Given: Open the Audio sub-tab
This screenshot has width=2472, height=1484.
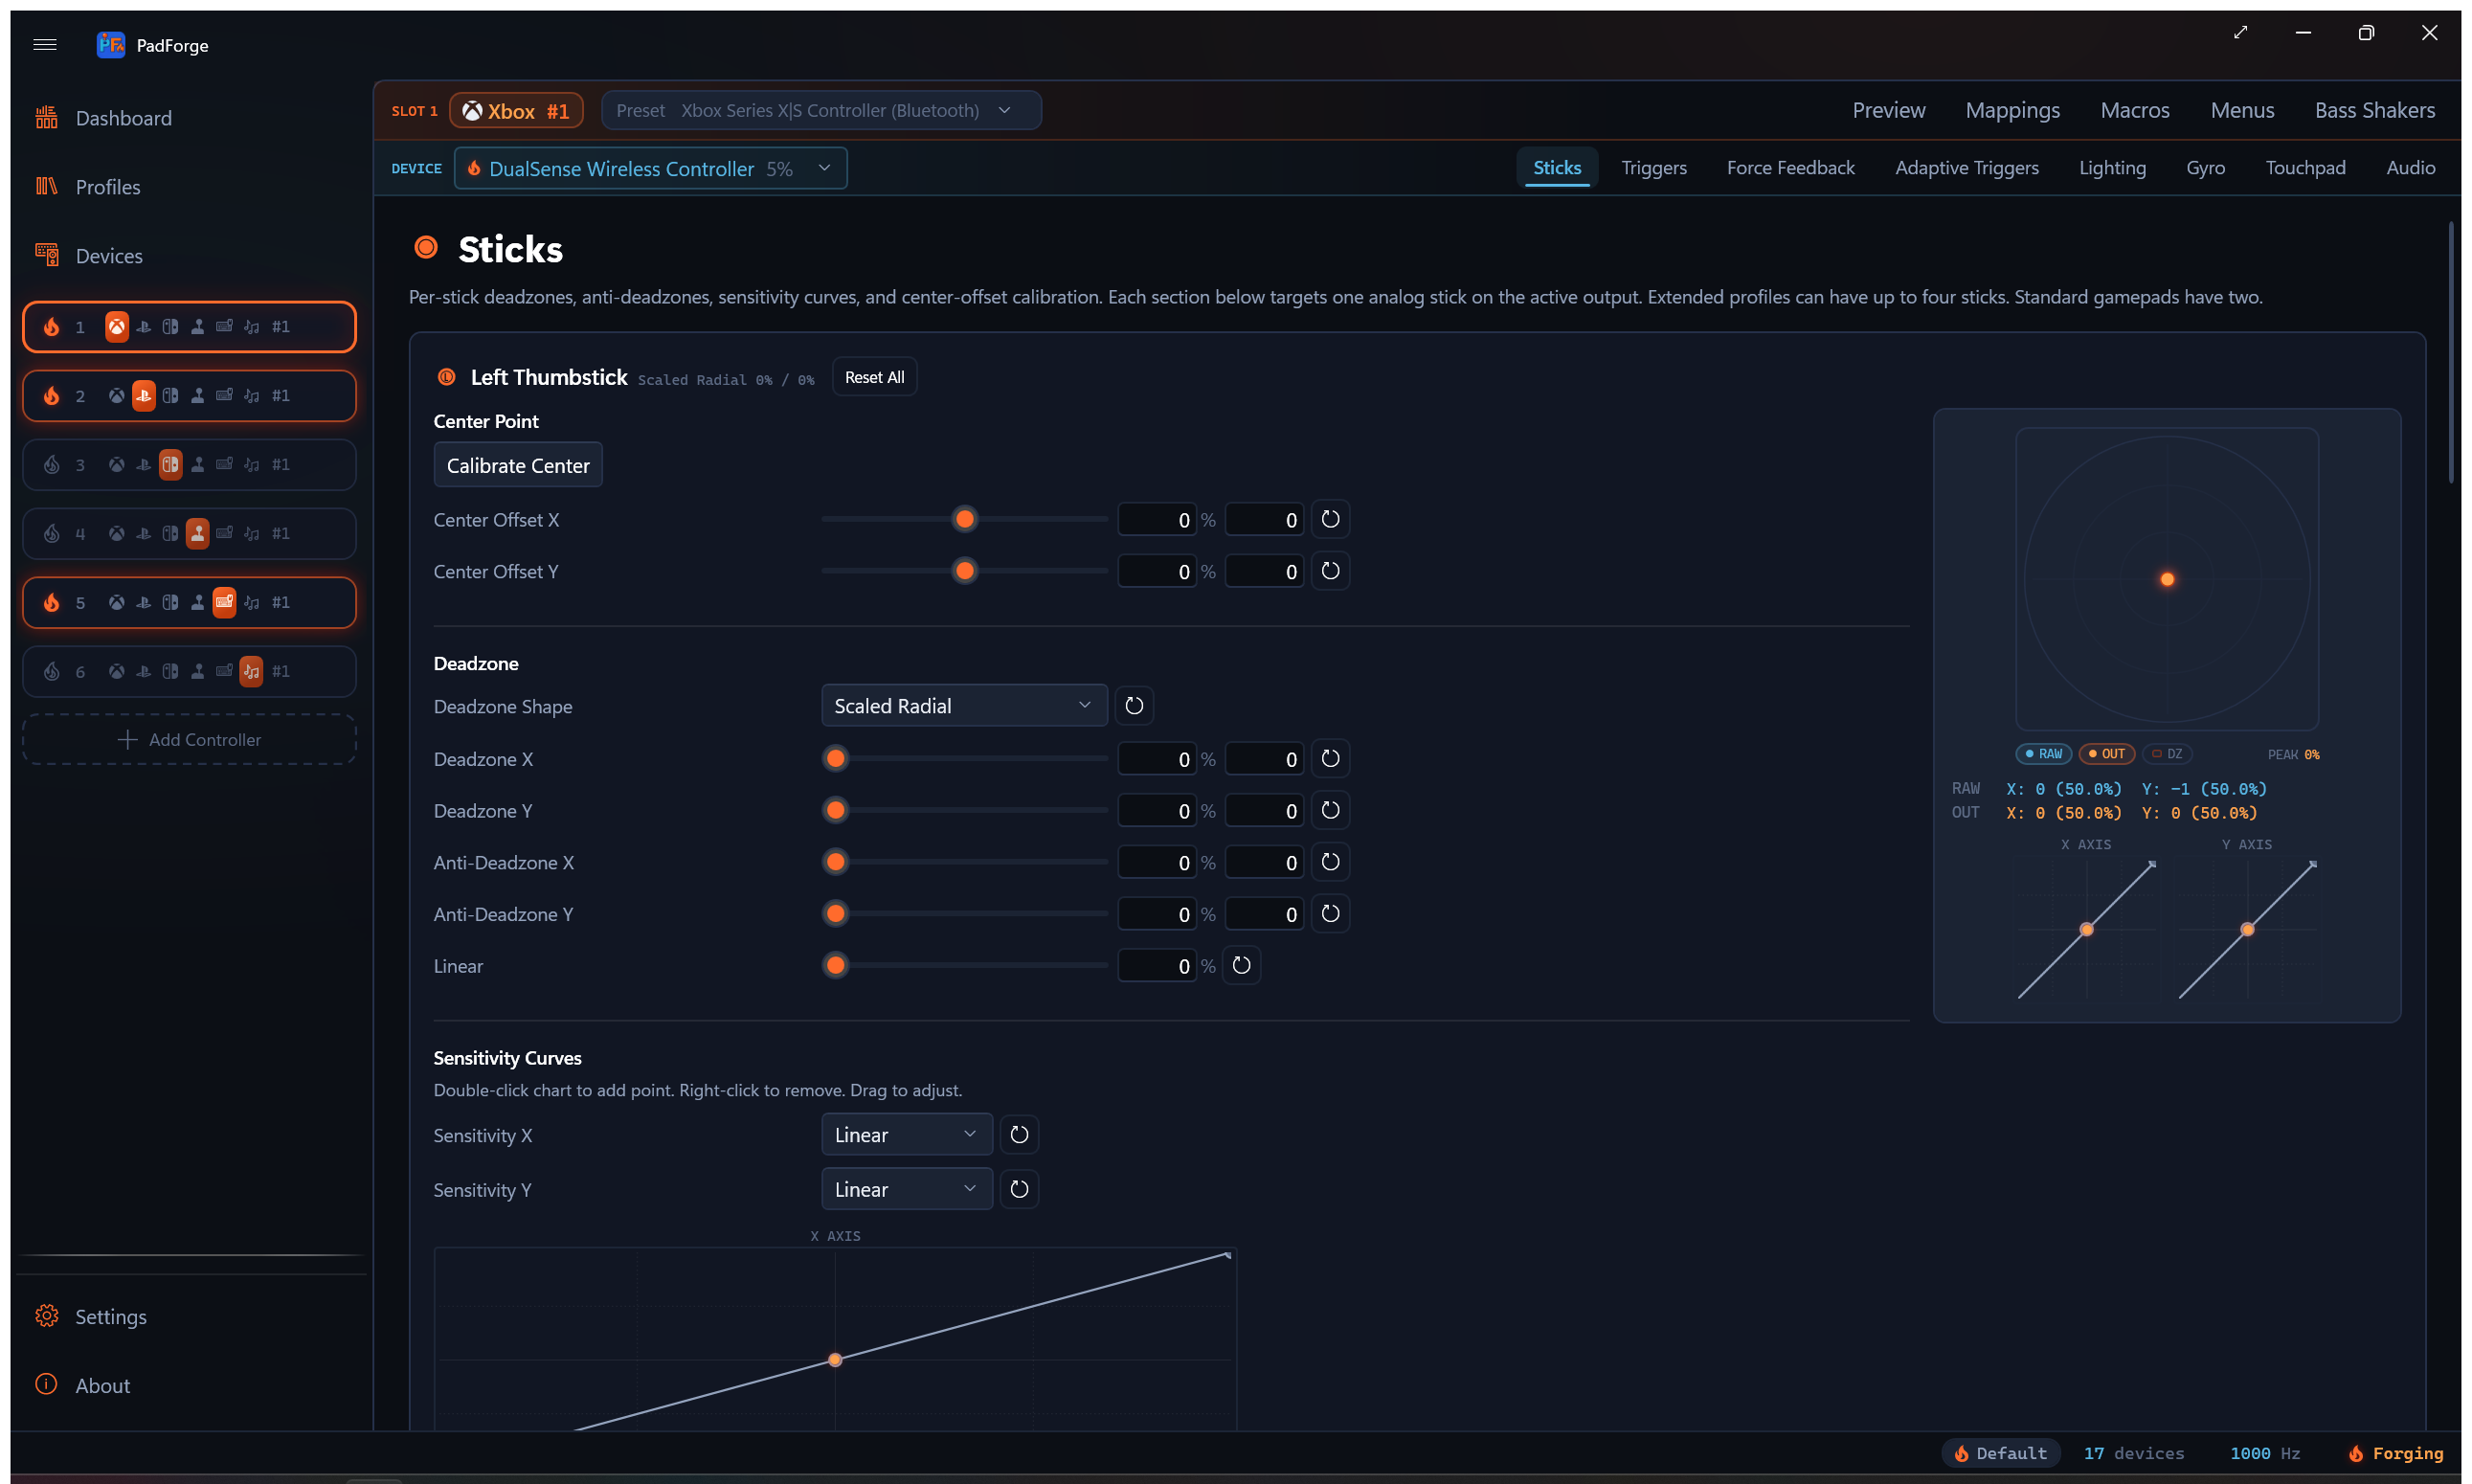Looking at the screenshot, I should click(2410, 168).
